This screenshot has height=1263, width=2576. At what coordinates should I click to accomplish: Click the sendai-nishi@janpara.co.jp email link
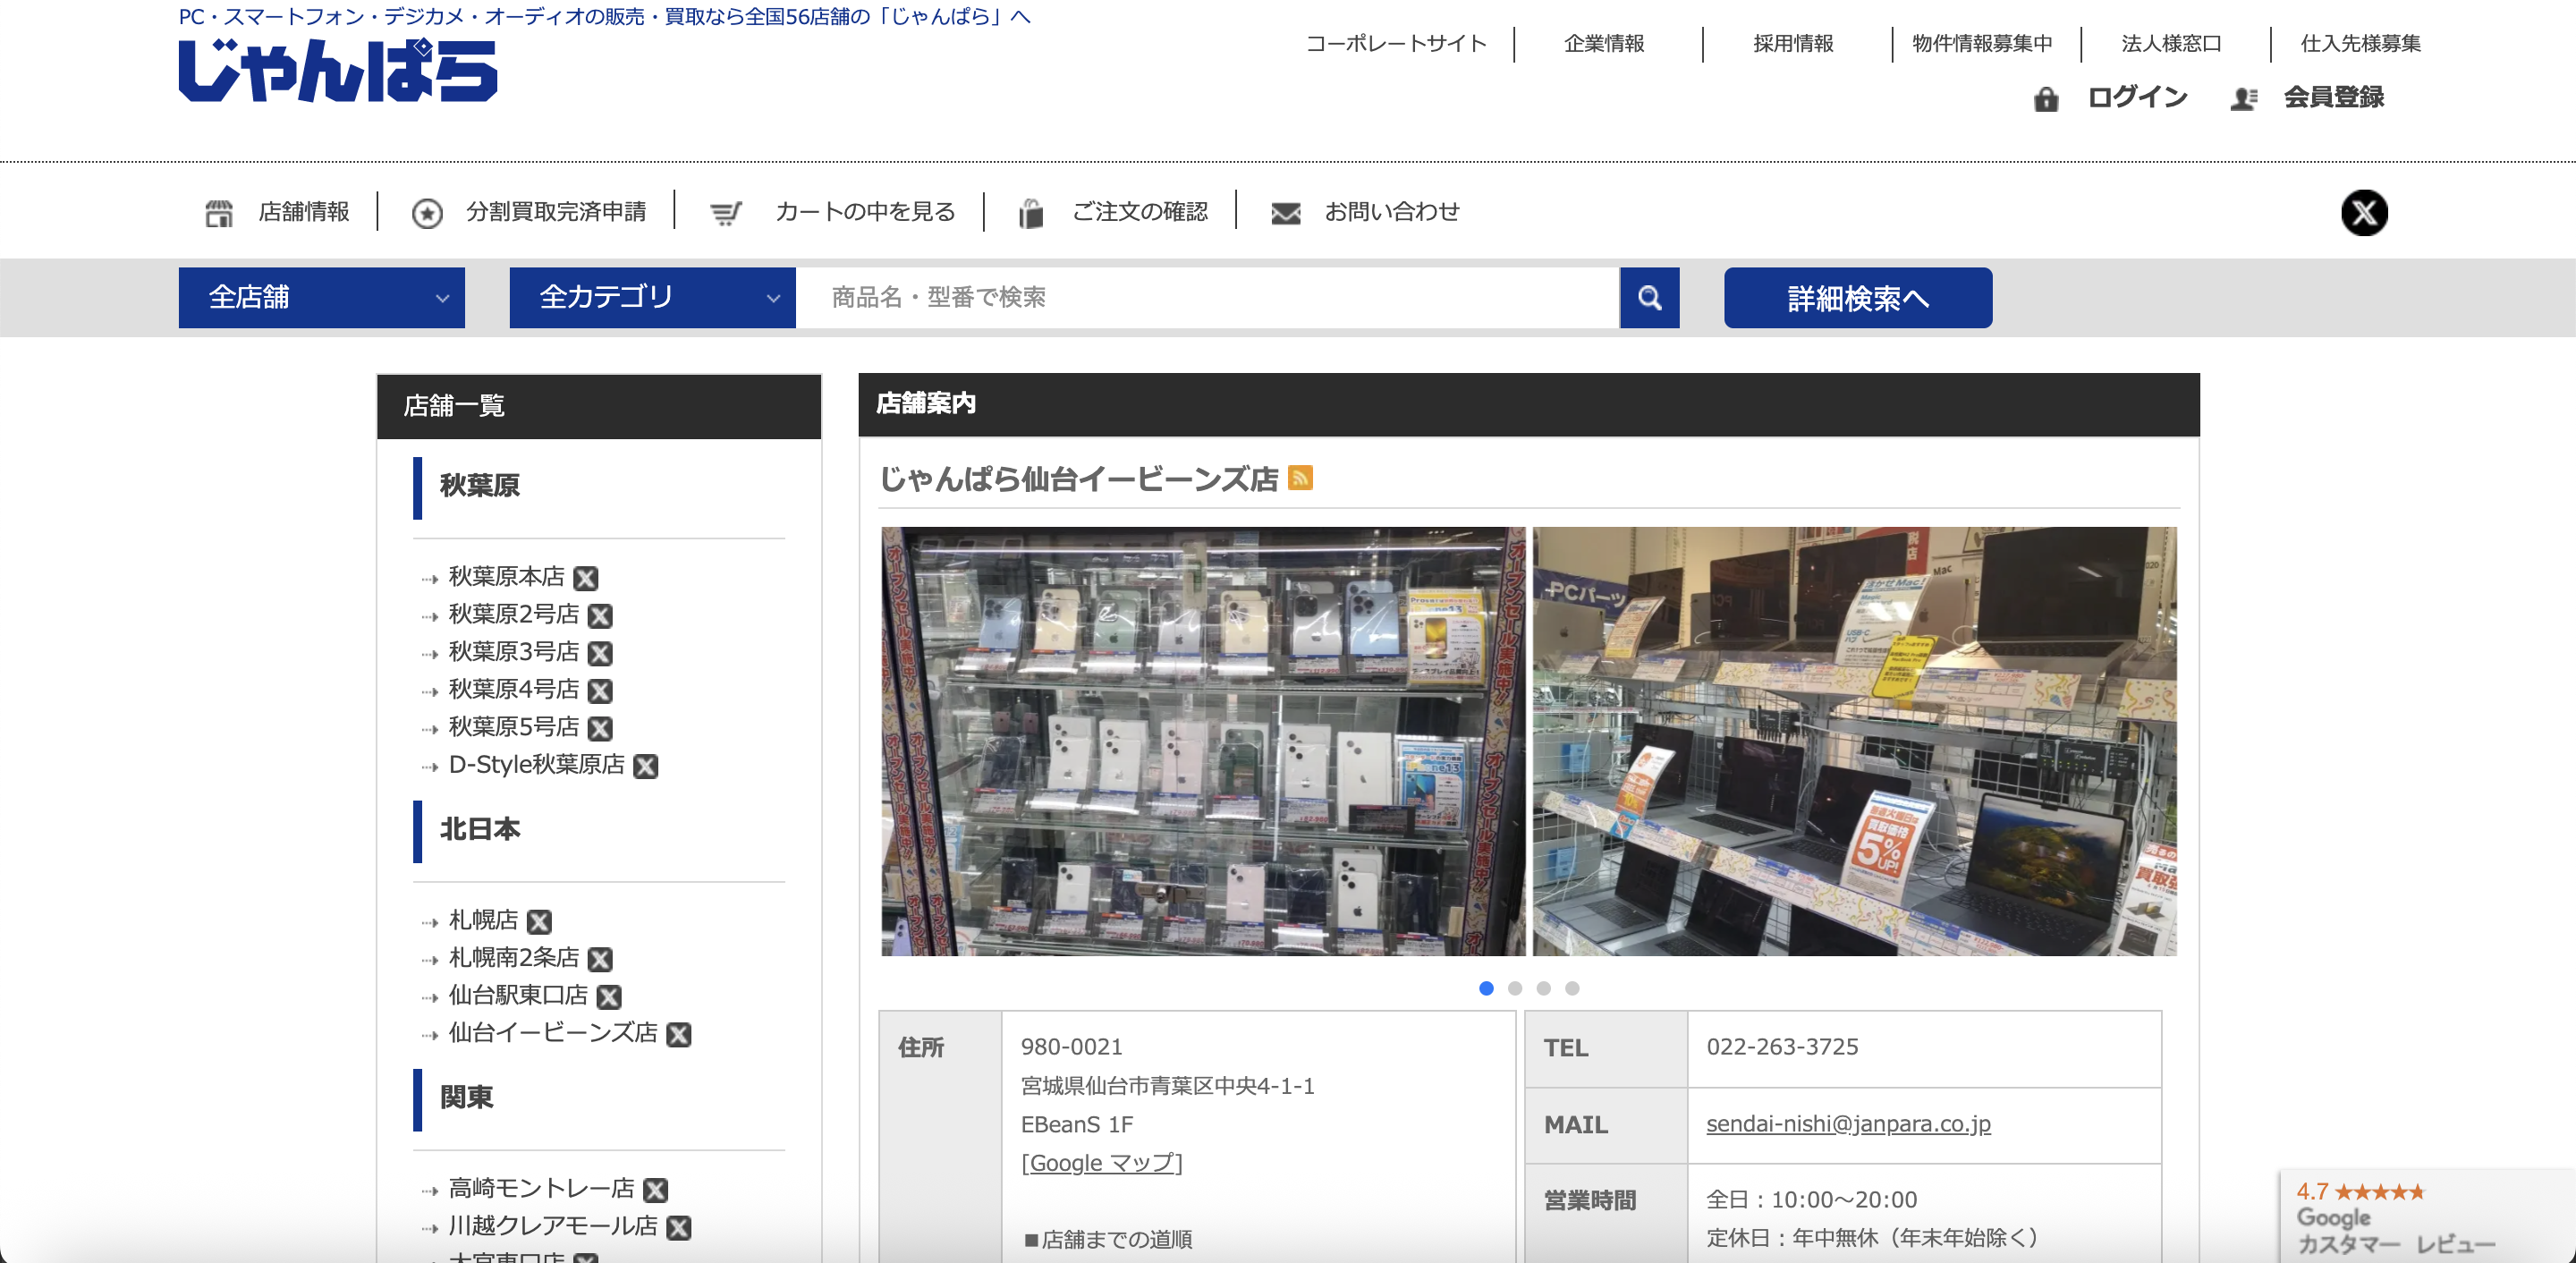(1848, 1123)
